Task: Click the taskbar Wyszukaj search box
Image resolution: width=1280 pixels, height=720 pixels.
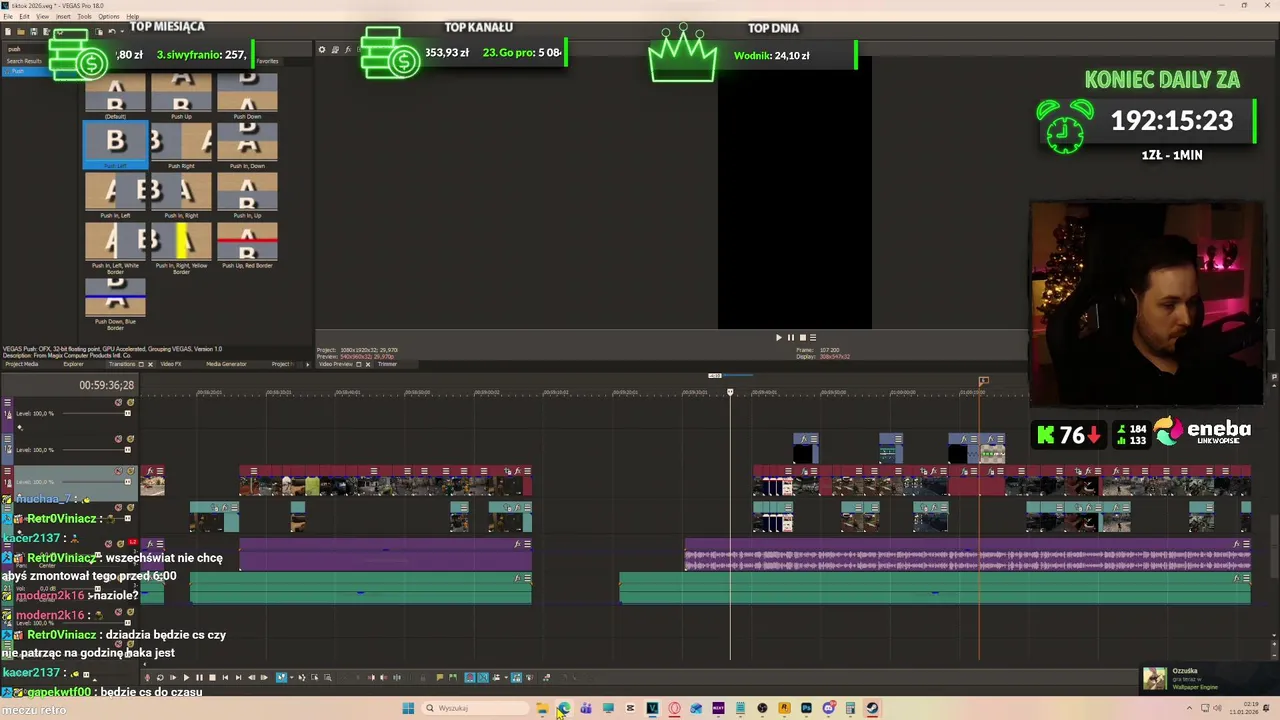Action: tap(474, 708)
